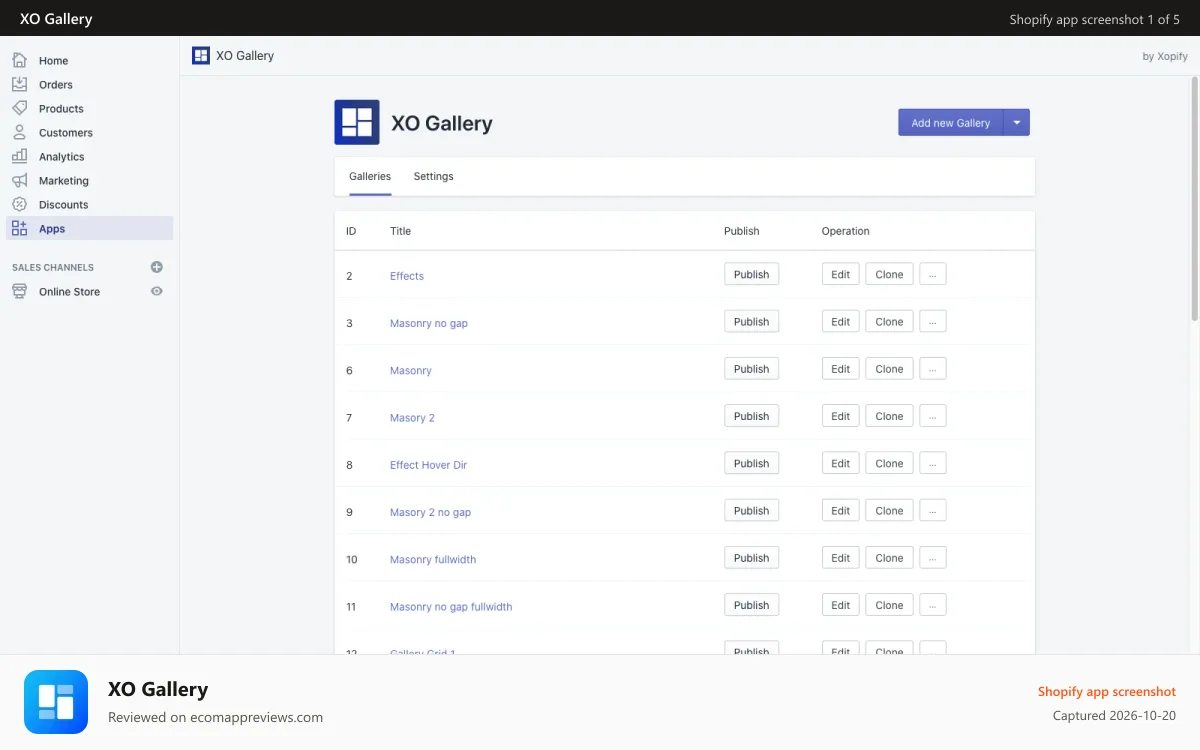
Task: Click the Operation column header
Action: [846, 231]
